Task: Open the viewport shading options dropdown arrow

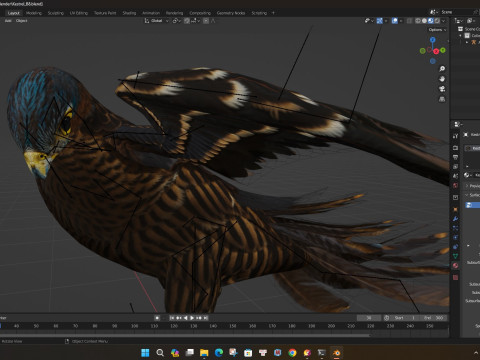Action: tap(444, 21)
